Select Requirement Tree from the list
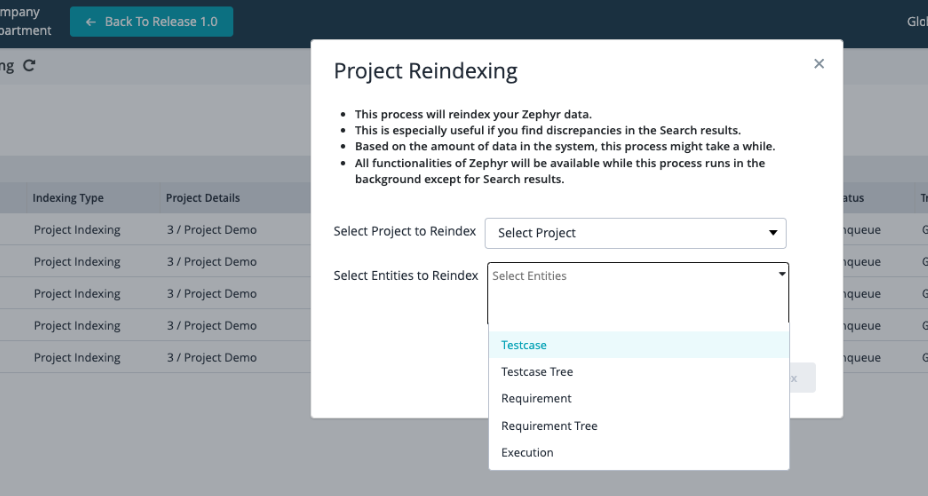 coord(549,426)
